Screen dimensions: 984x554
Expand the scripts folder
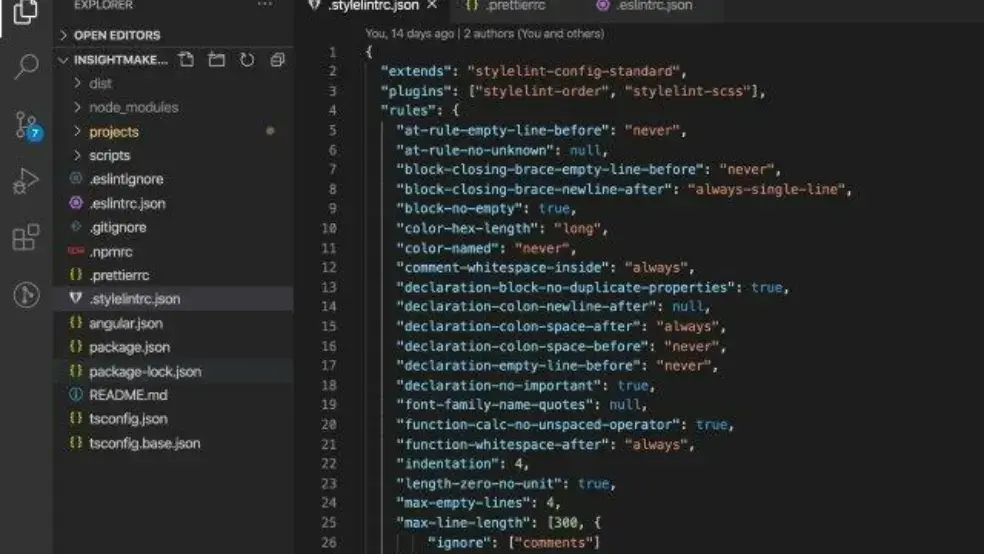click(109, 155)
